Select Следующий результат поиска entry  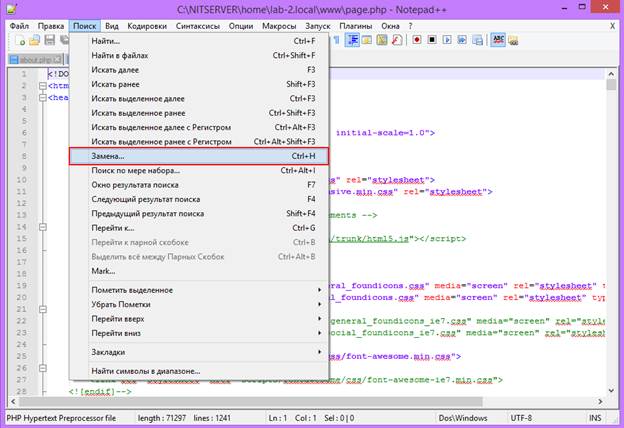point(199,199)
